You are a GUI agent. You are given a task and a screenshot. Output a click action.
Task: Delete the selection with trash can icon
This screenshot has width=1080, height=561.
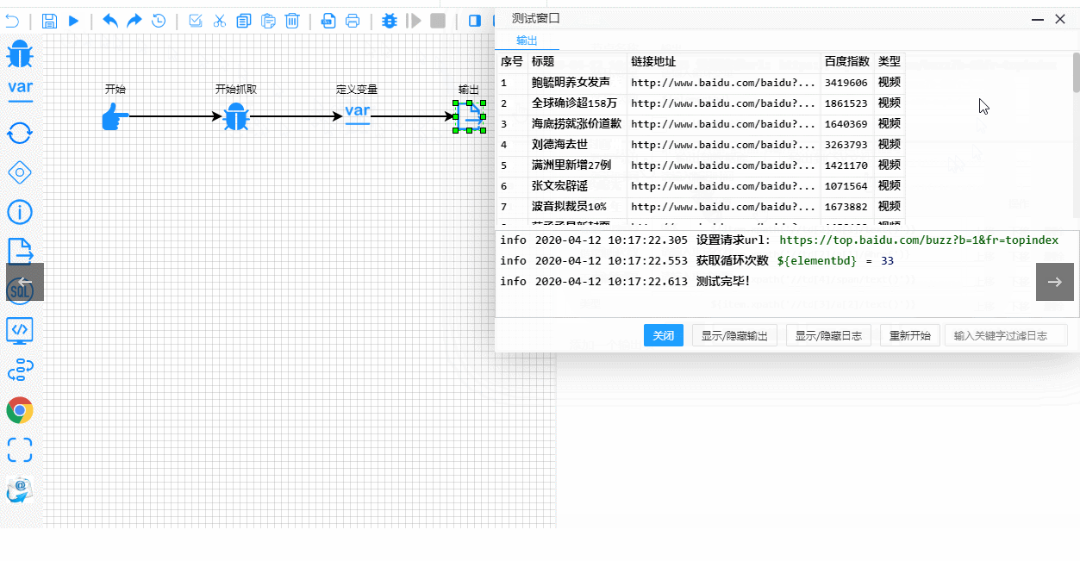[292, 21]
